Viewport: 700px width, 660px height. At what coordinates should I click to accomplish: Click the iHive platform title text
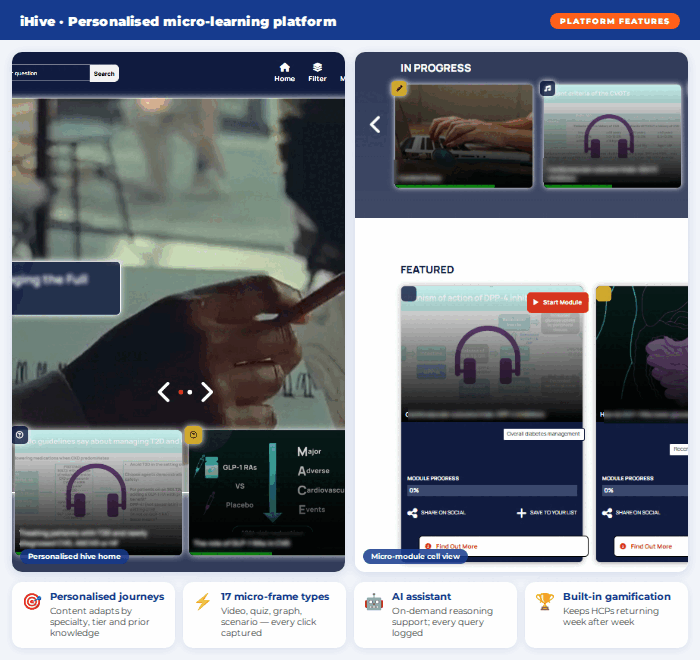tap(178, 21)
